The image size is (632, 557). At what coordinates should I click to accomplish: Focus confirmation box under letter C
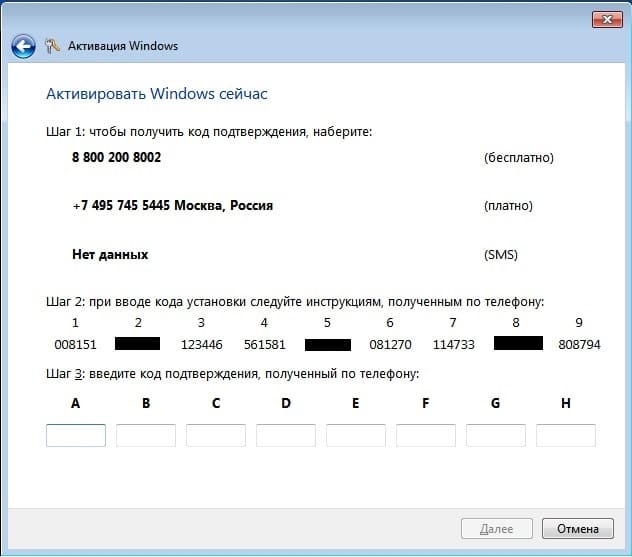[x=216, y=435]
